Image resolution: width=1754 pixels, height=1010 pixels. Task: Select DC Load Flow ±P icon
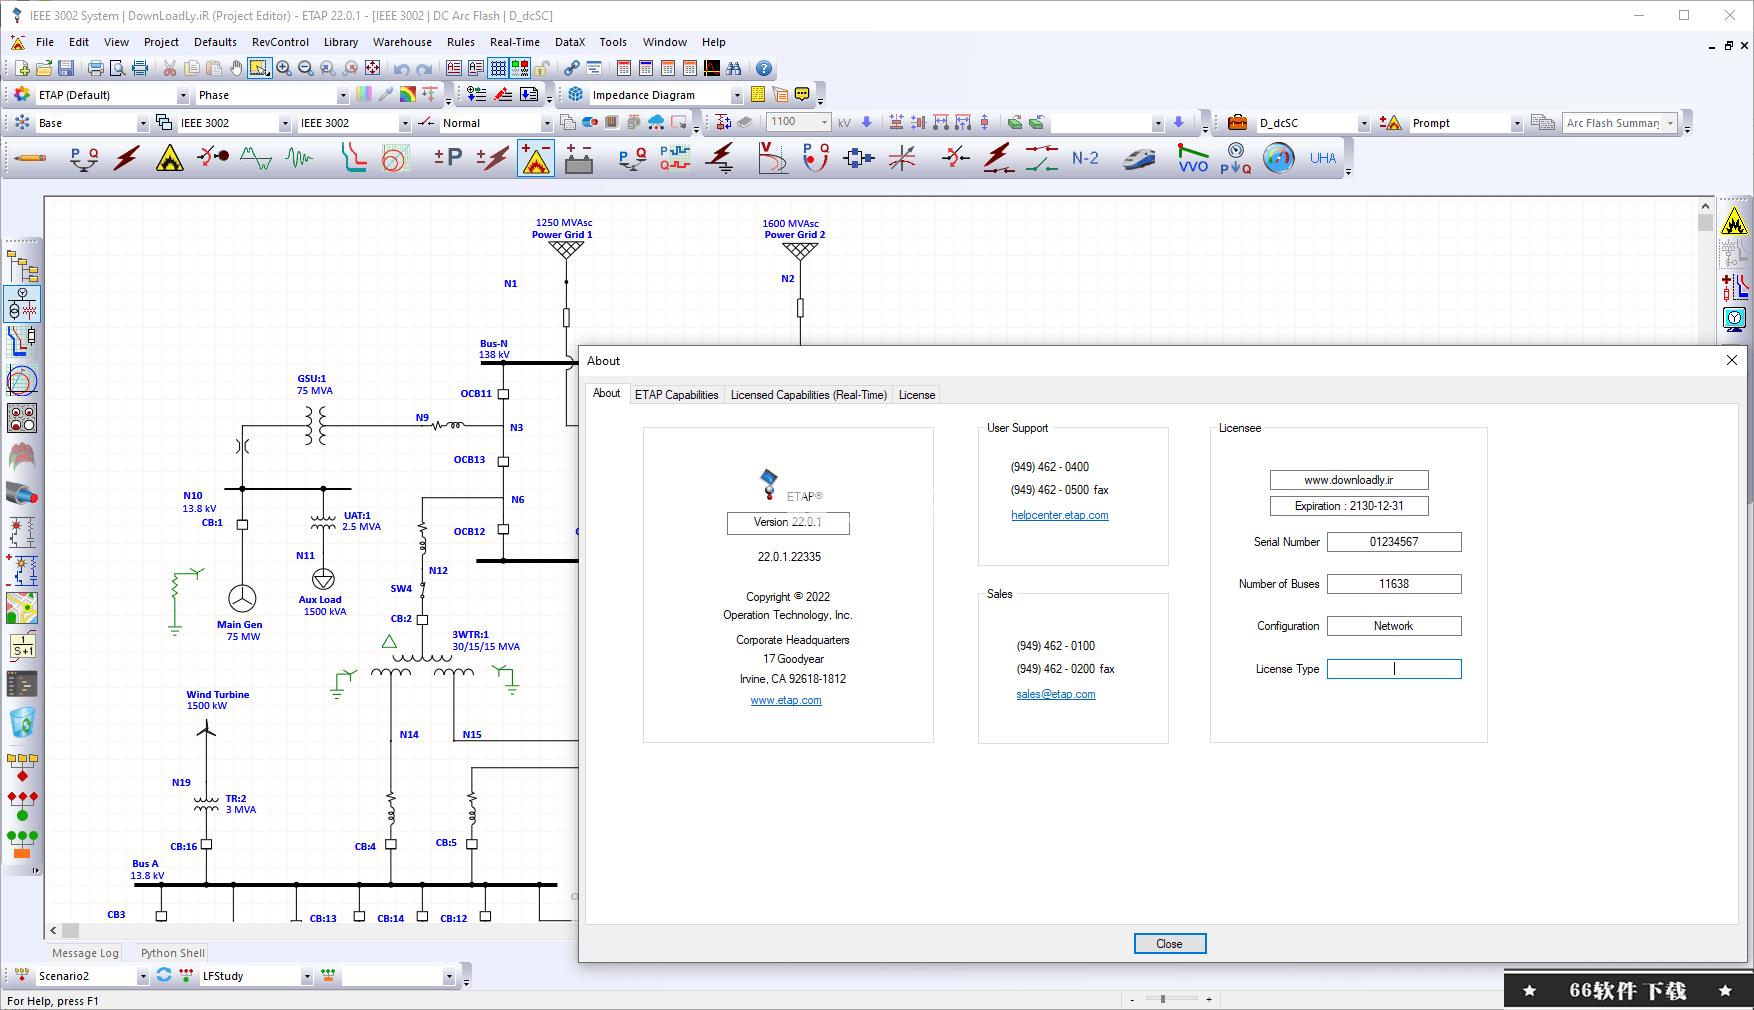[448, 158]
